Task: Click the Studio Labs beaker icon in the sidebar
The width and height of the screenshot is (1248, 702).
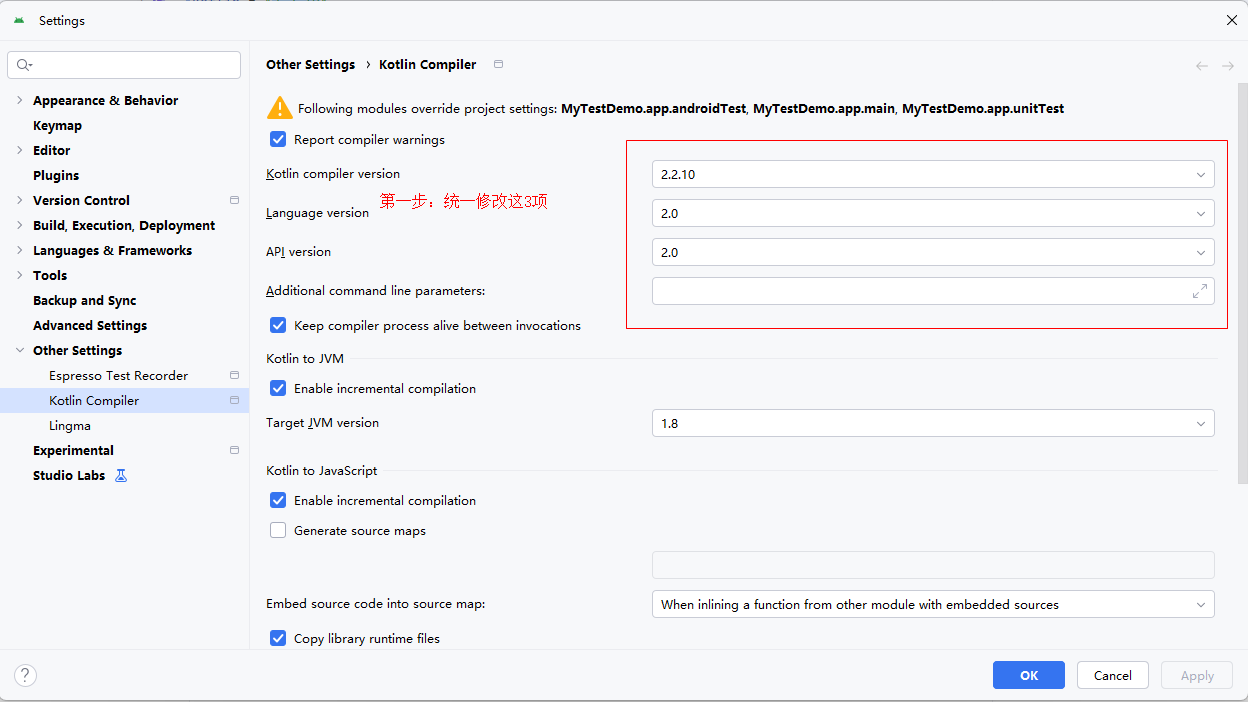Action: pos(121,475)
